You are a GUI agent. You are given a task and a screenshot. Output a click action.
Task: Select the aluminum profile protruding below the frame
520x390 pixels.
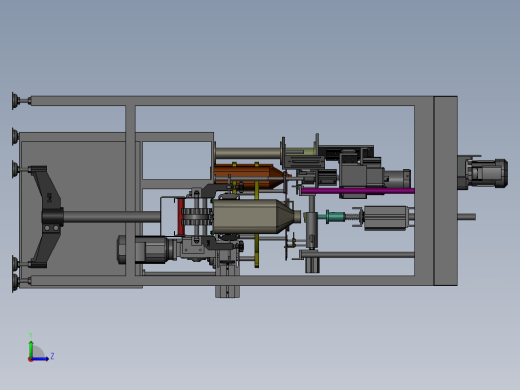click(x=227, y=291)
